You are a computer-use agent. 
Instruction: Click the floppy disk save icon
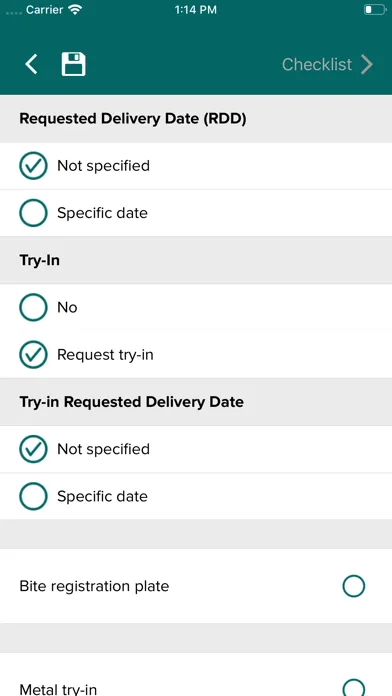73,64
